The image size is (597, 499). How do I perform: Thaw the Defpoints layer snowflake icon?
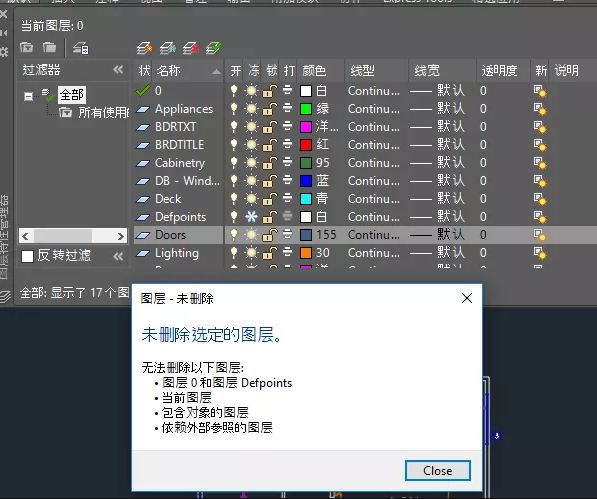click(251, 217)
